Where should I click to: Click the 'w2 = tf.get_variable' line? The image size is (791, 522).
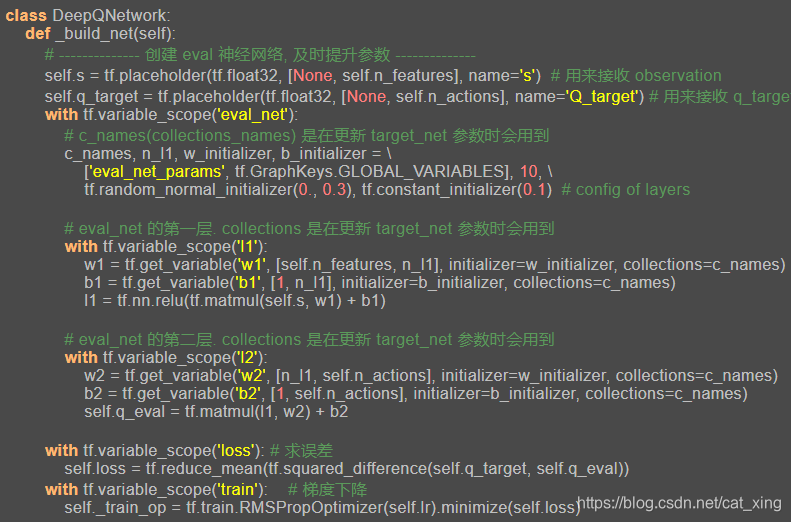tap(431, 376)
